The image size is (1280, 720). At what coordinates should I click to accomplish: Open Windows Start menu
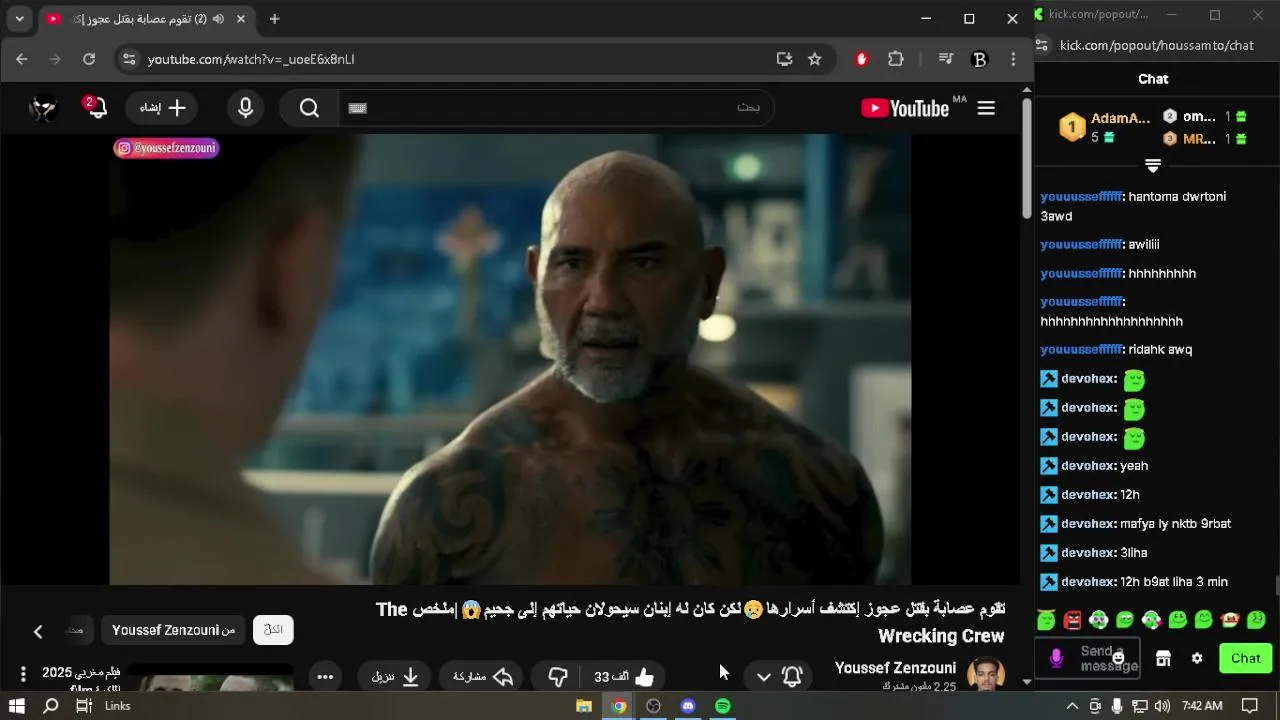16,706
